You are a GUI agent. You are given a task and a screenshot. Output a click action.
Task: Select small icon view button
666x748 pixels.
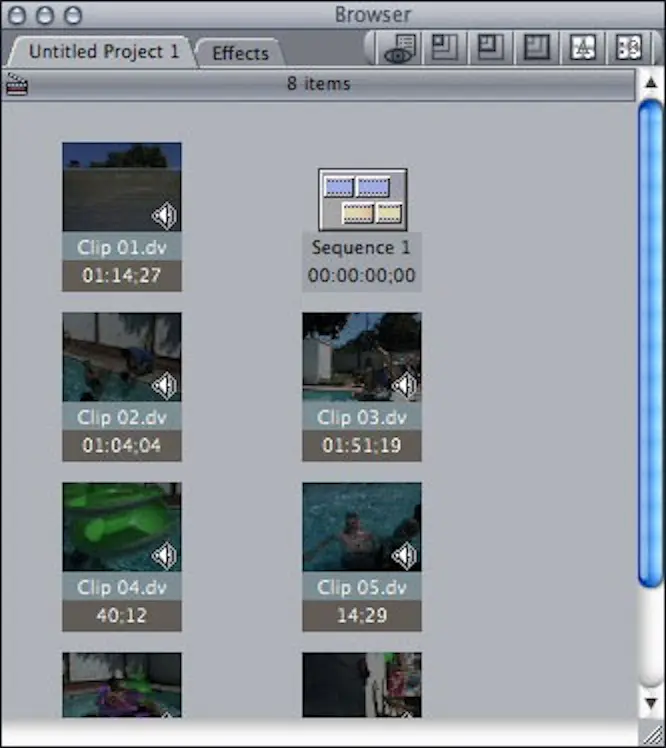(444, 48)
